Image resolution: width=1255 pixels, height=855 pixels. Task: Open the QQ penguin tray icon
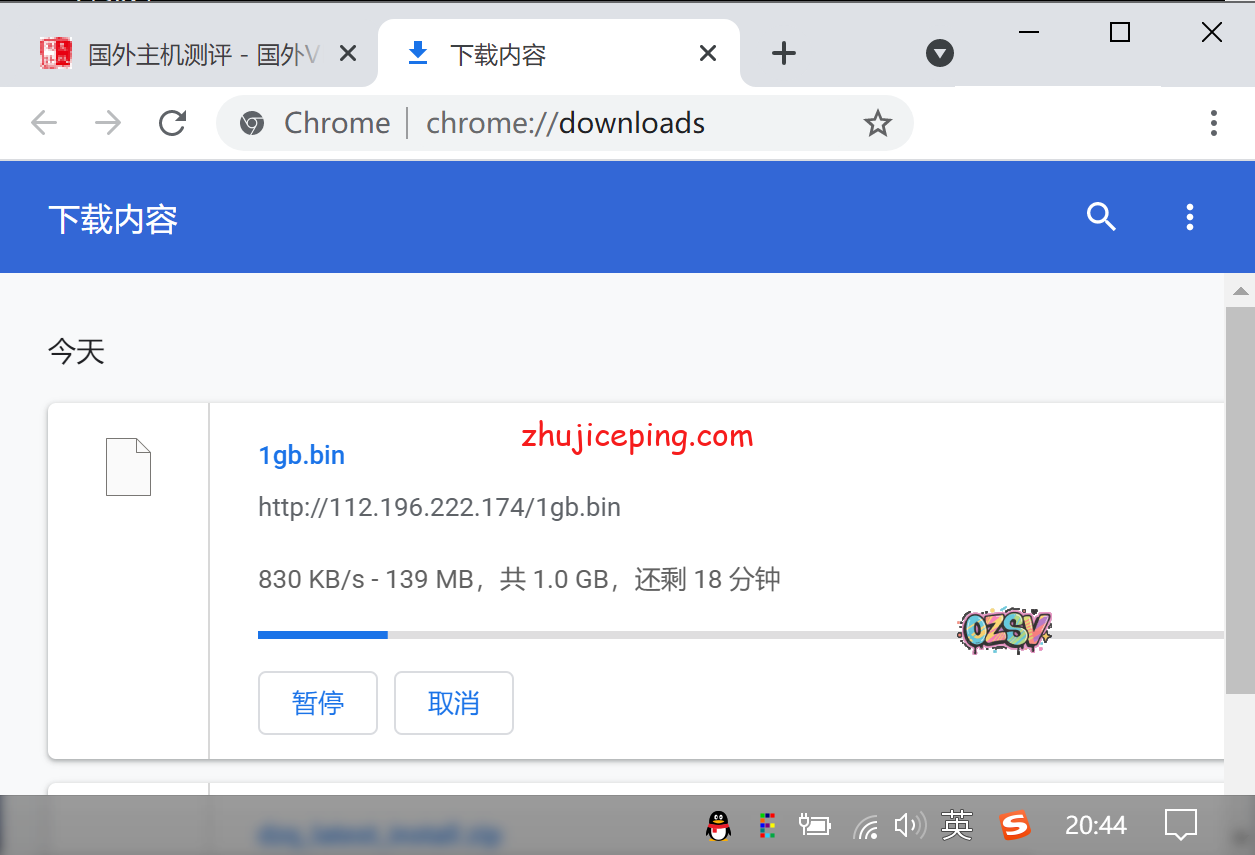pos(717,825)
